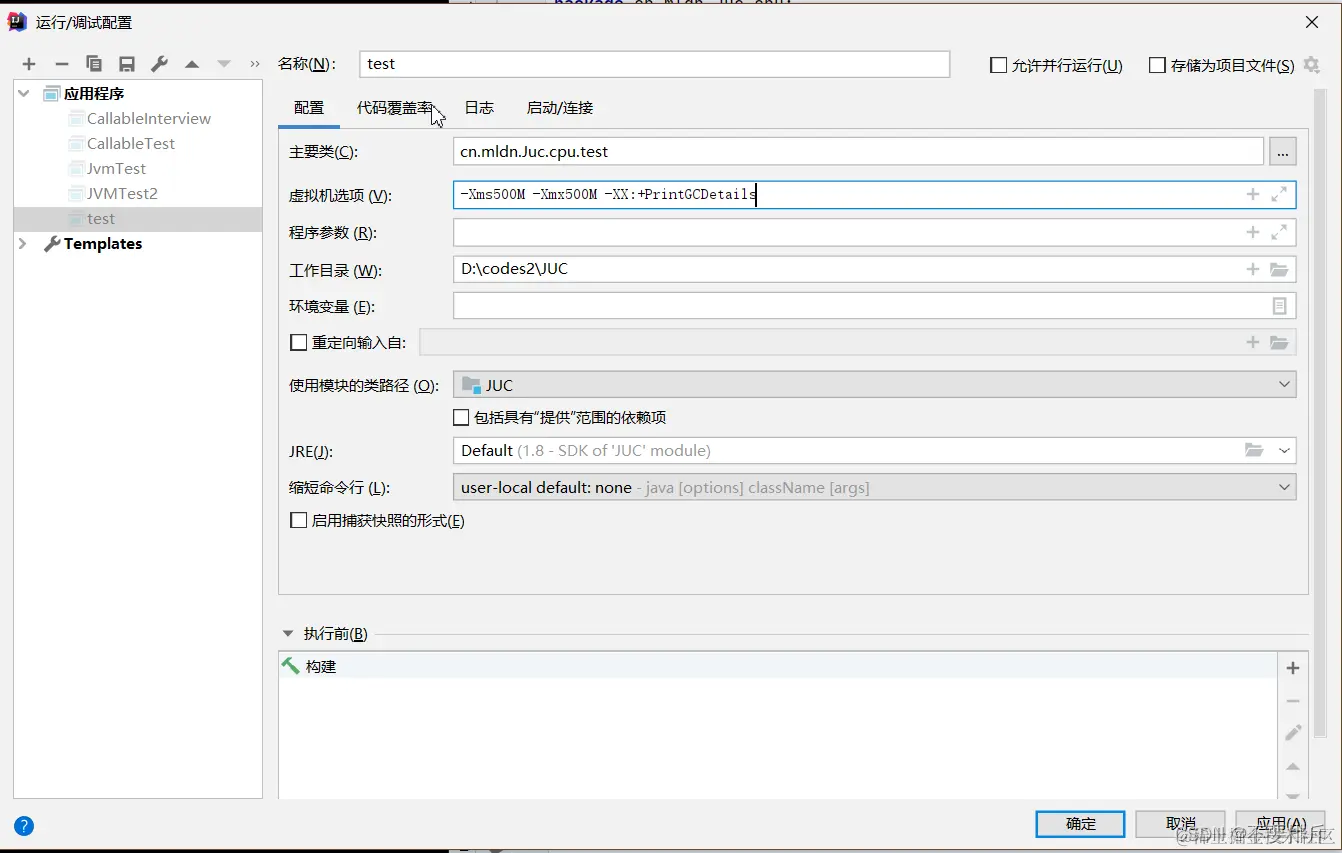1342x853 pixels.
Task: Browse for JRE folder icon
Action: coord(1254,450)
